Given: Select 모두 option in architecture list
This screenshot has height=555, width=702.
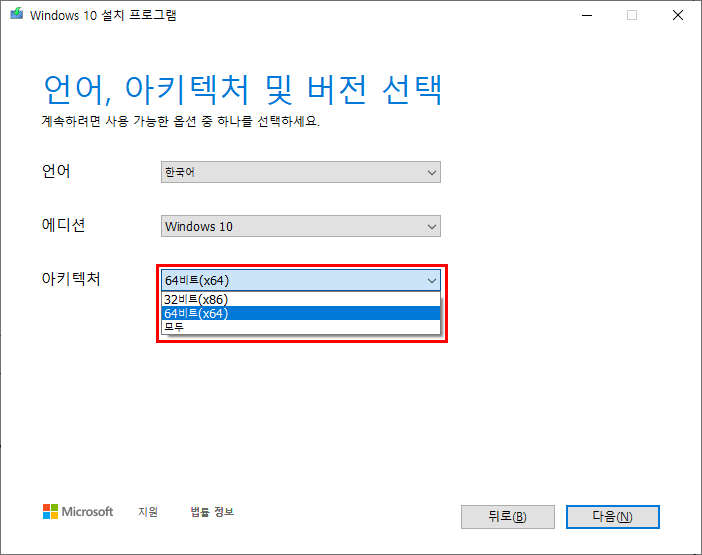Looking at the screenshot, I should tap(300, 327).
